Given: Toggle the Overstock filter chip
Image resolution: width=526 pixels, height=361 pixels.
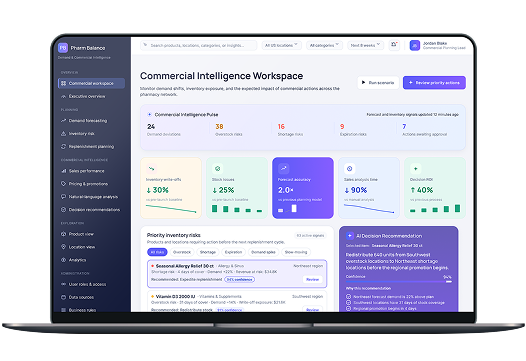Looking at the screenshot, I should pos(182,252).
